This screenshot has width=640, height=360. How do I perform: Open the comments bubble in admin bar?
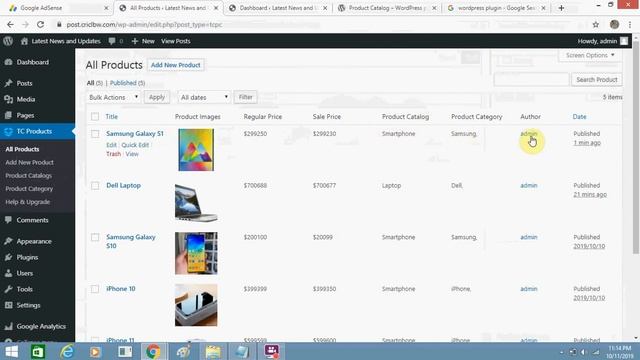point(112,41)
